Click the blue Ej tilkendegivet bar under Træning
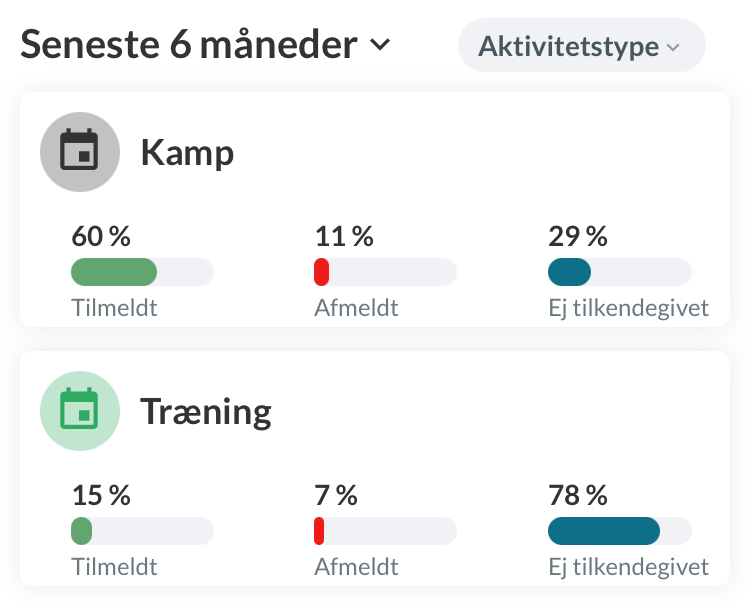 (x=603, y=530)
